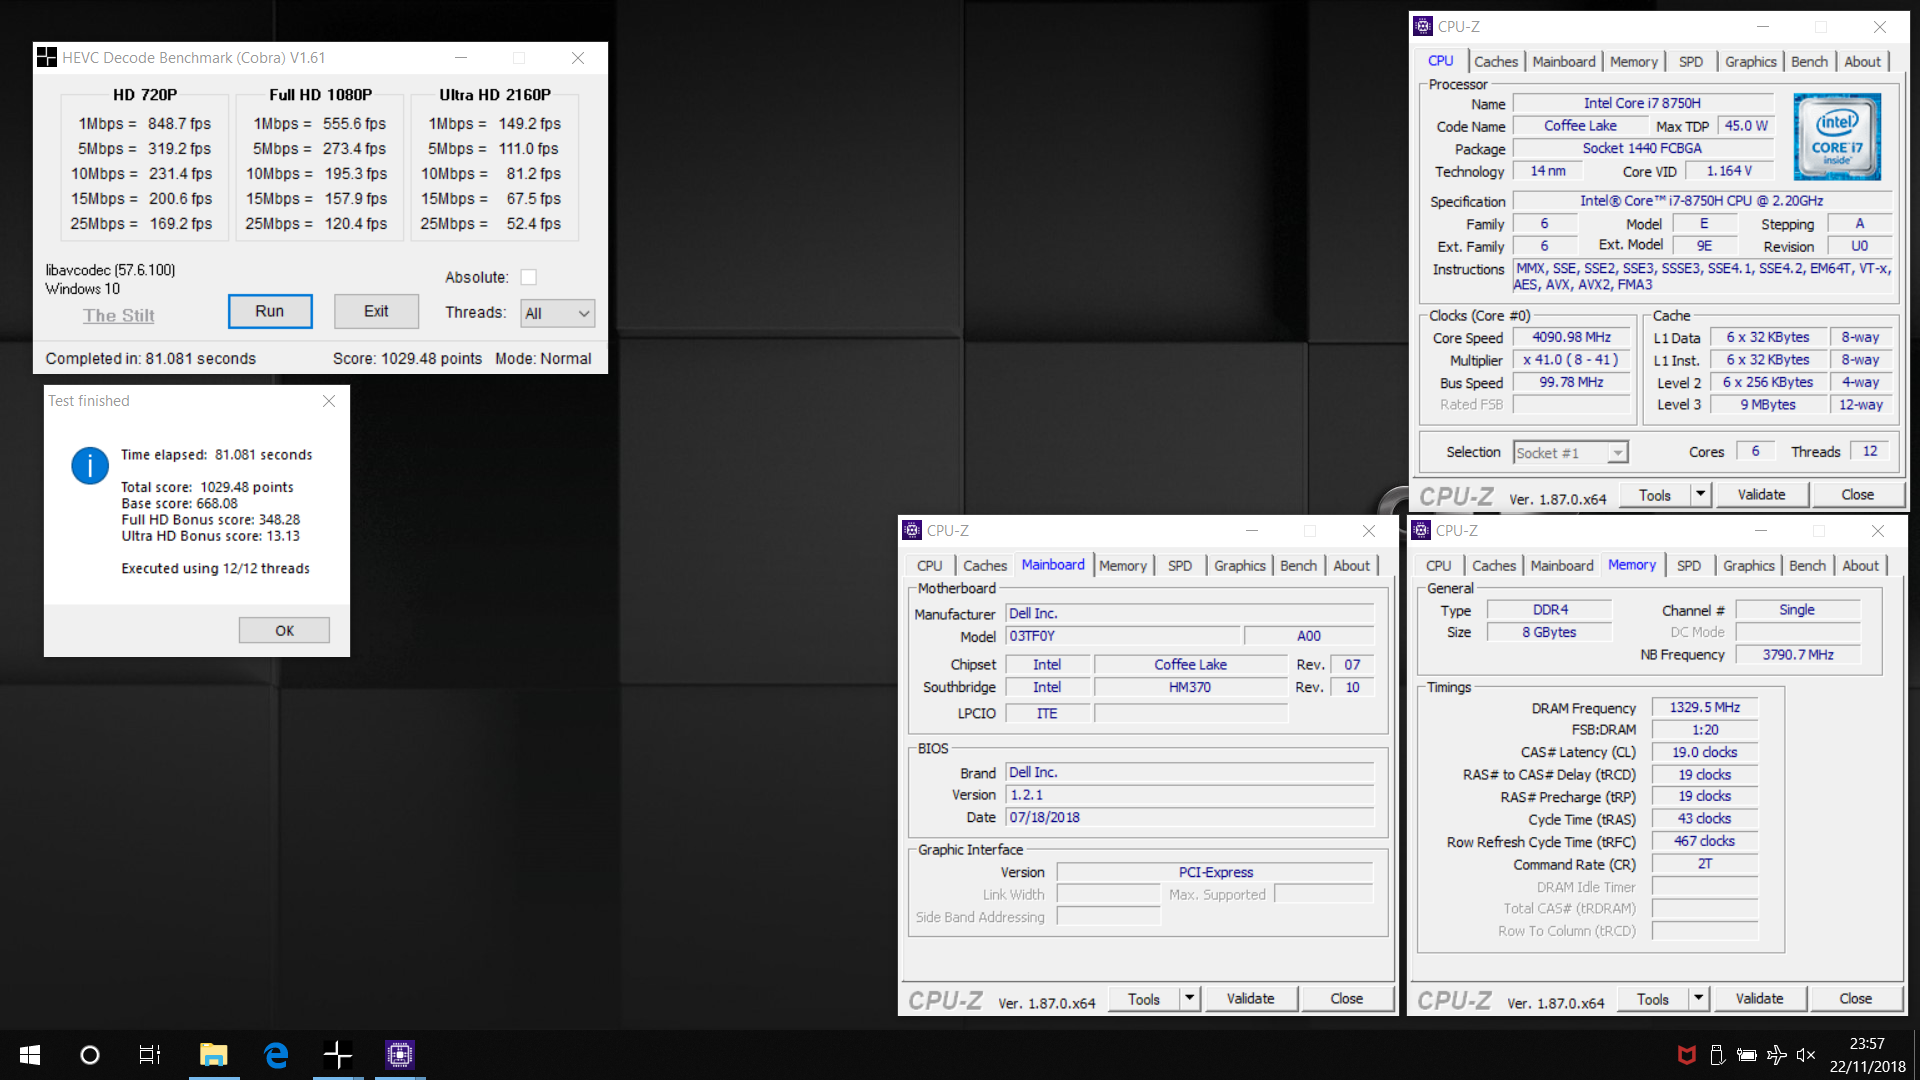This screenshot has height=1080, width=1920.
Task: Click Core Speed value 4090.98 MHz
Action: pyautogui.click(x=1571, y=337)
